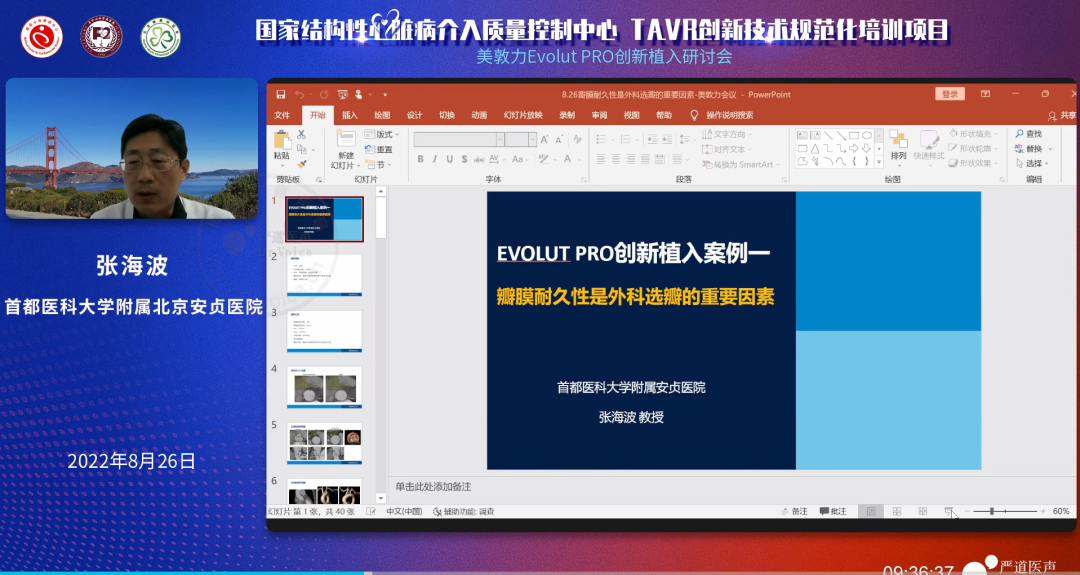Click the Save icon in quick access toolbar
1080x575 pixels.
click(x=281, y=94)
